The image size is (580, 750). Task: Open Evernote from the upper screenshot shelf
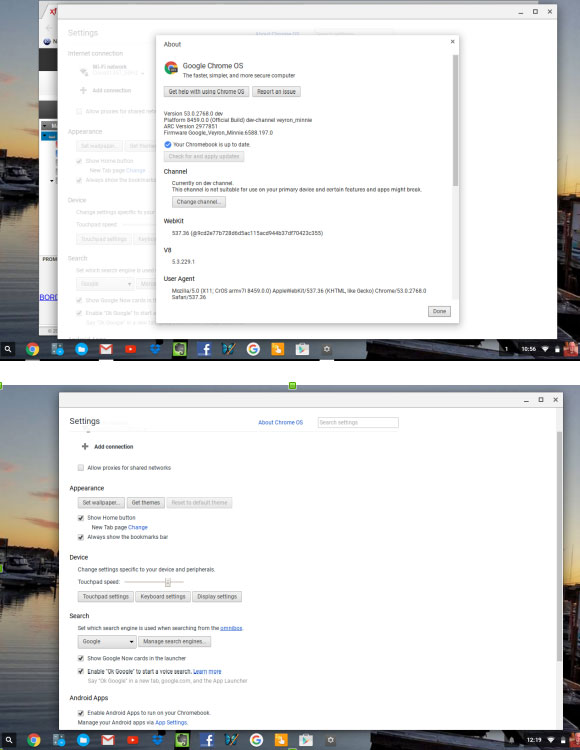tap(180, 350)
